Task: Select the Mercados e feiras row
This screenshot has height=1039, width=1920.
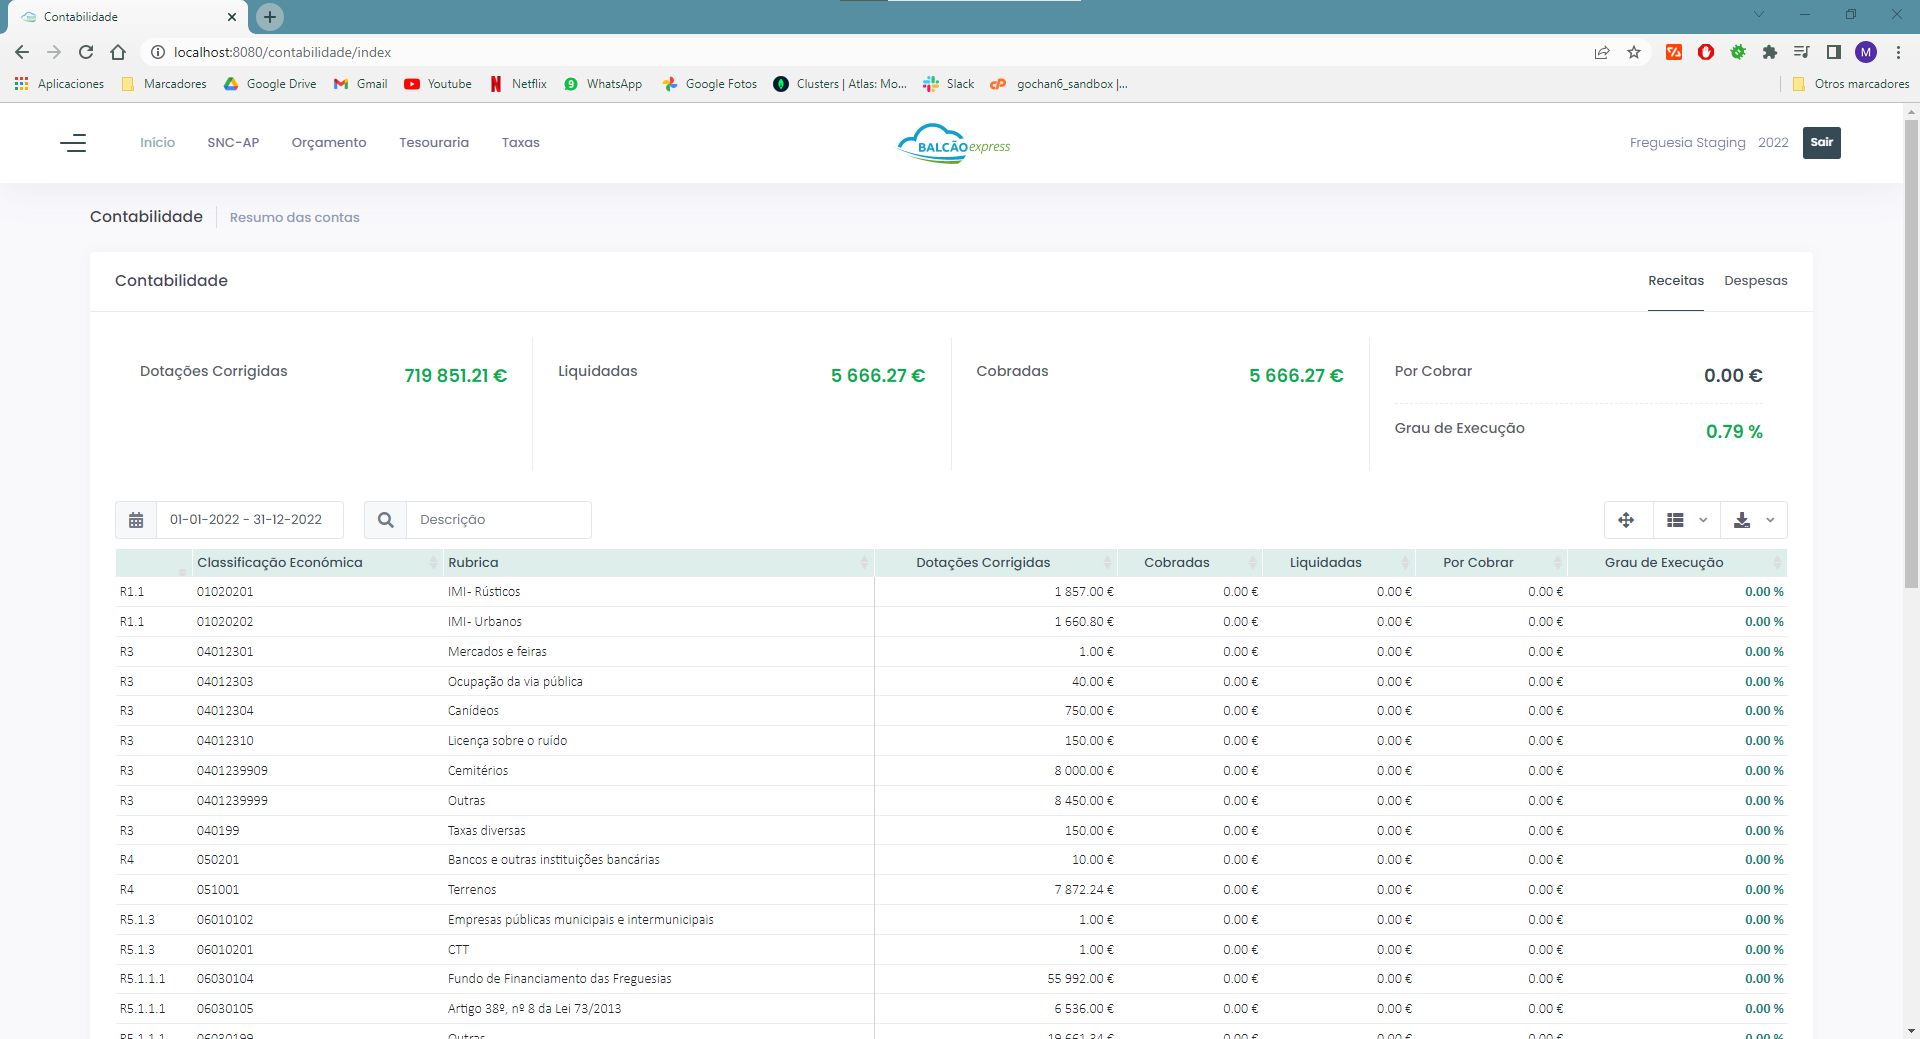Action: pyautogui.click(x=951, y=652)
